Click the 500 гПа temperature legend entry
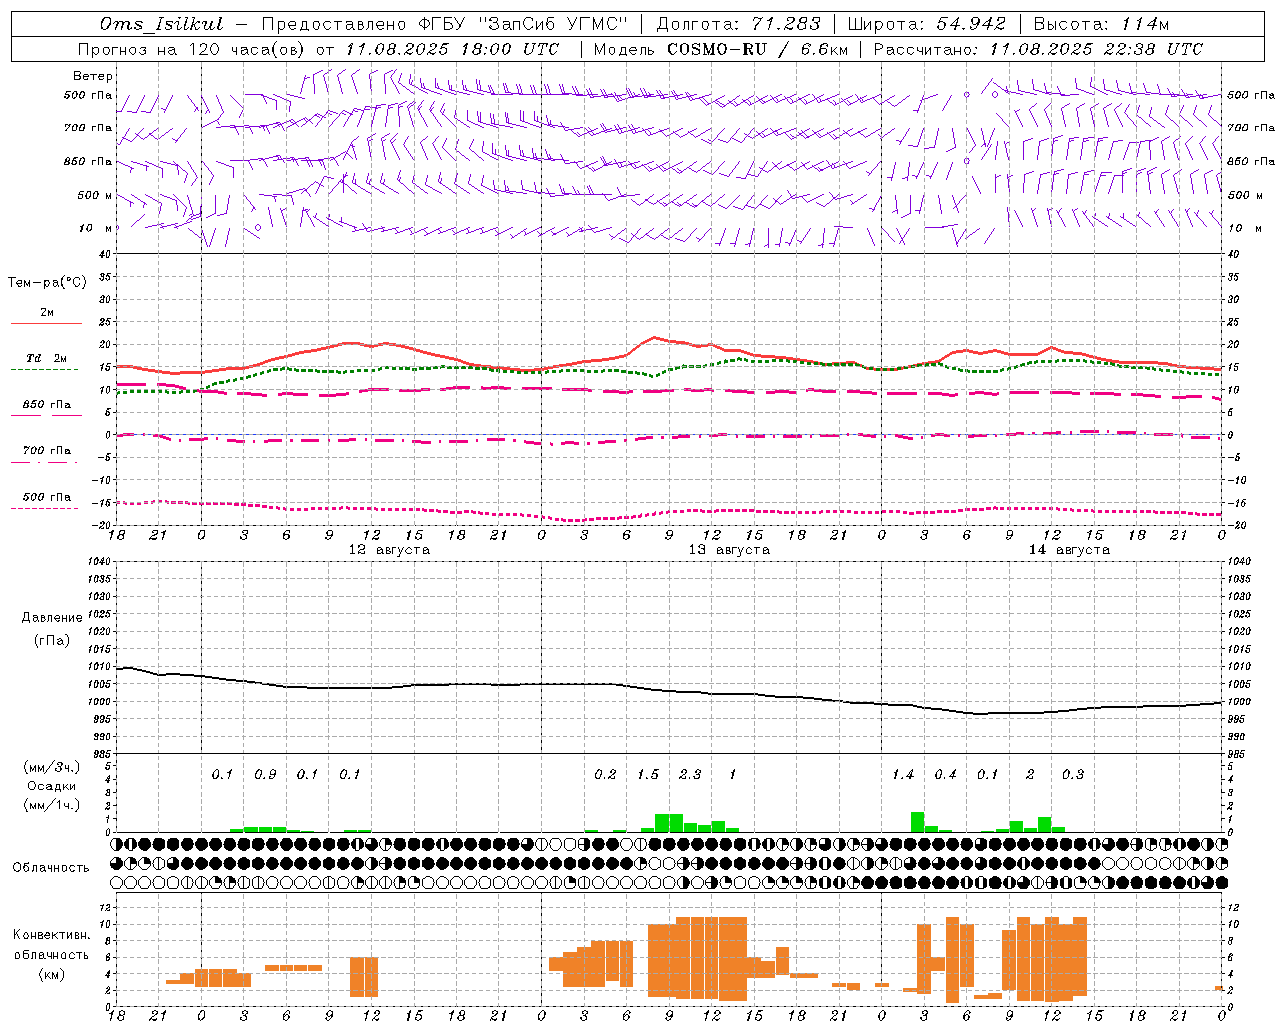 click(x=47, y=497)
